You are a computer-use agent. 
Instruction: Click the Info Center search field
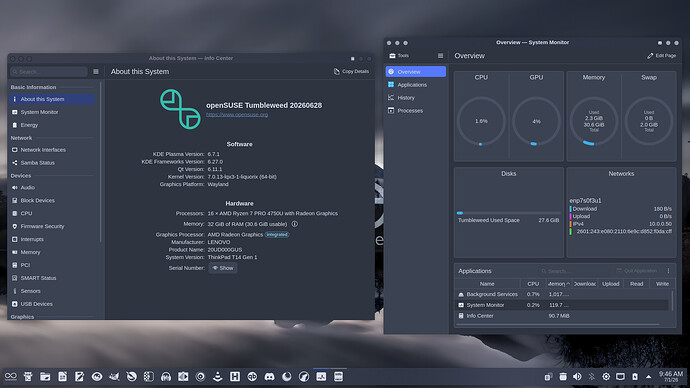click(x=49, y=72)
